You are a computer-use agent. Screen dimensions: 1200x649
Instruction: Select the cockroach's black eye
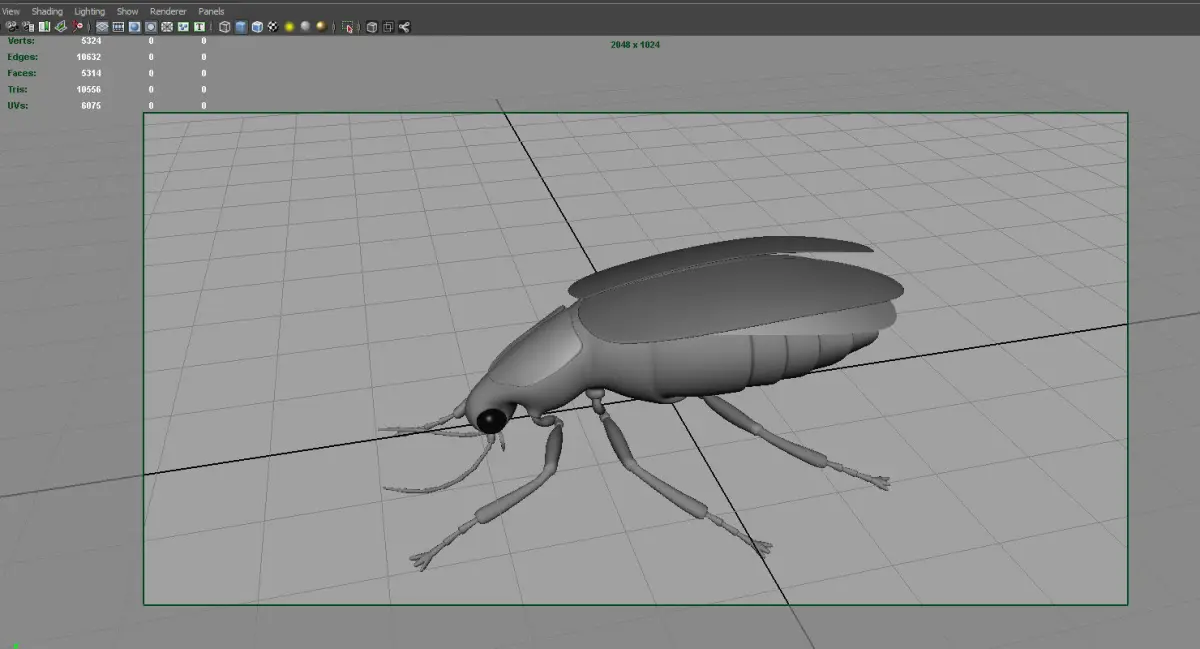[490, 421]
